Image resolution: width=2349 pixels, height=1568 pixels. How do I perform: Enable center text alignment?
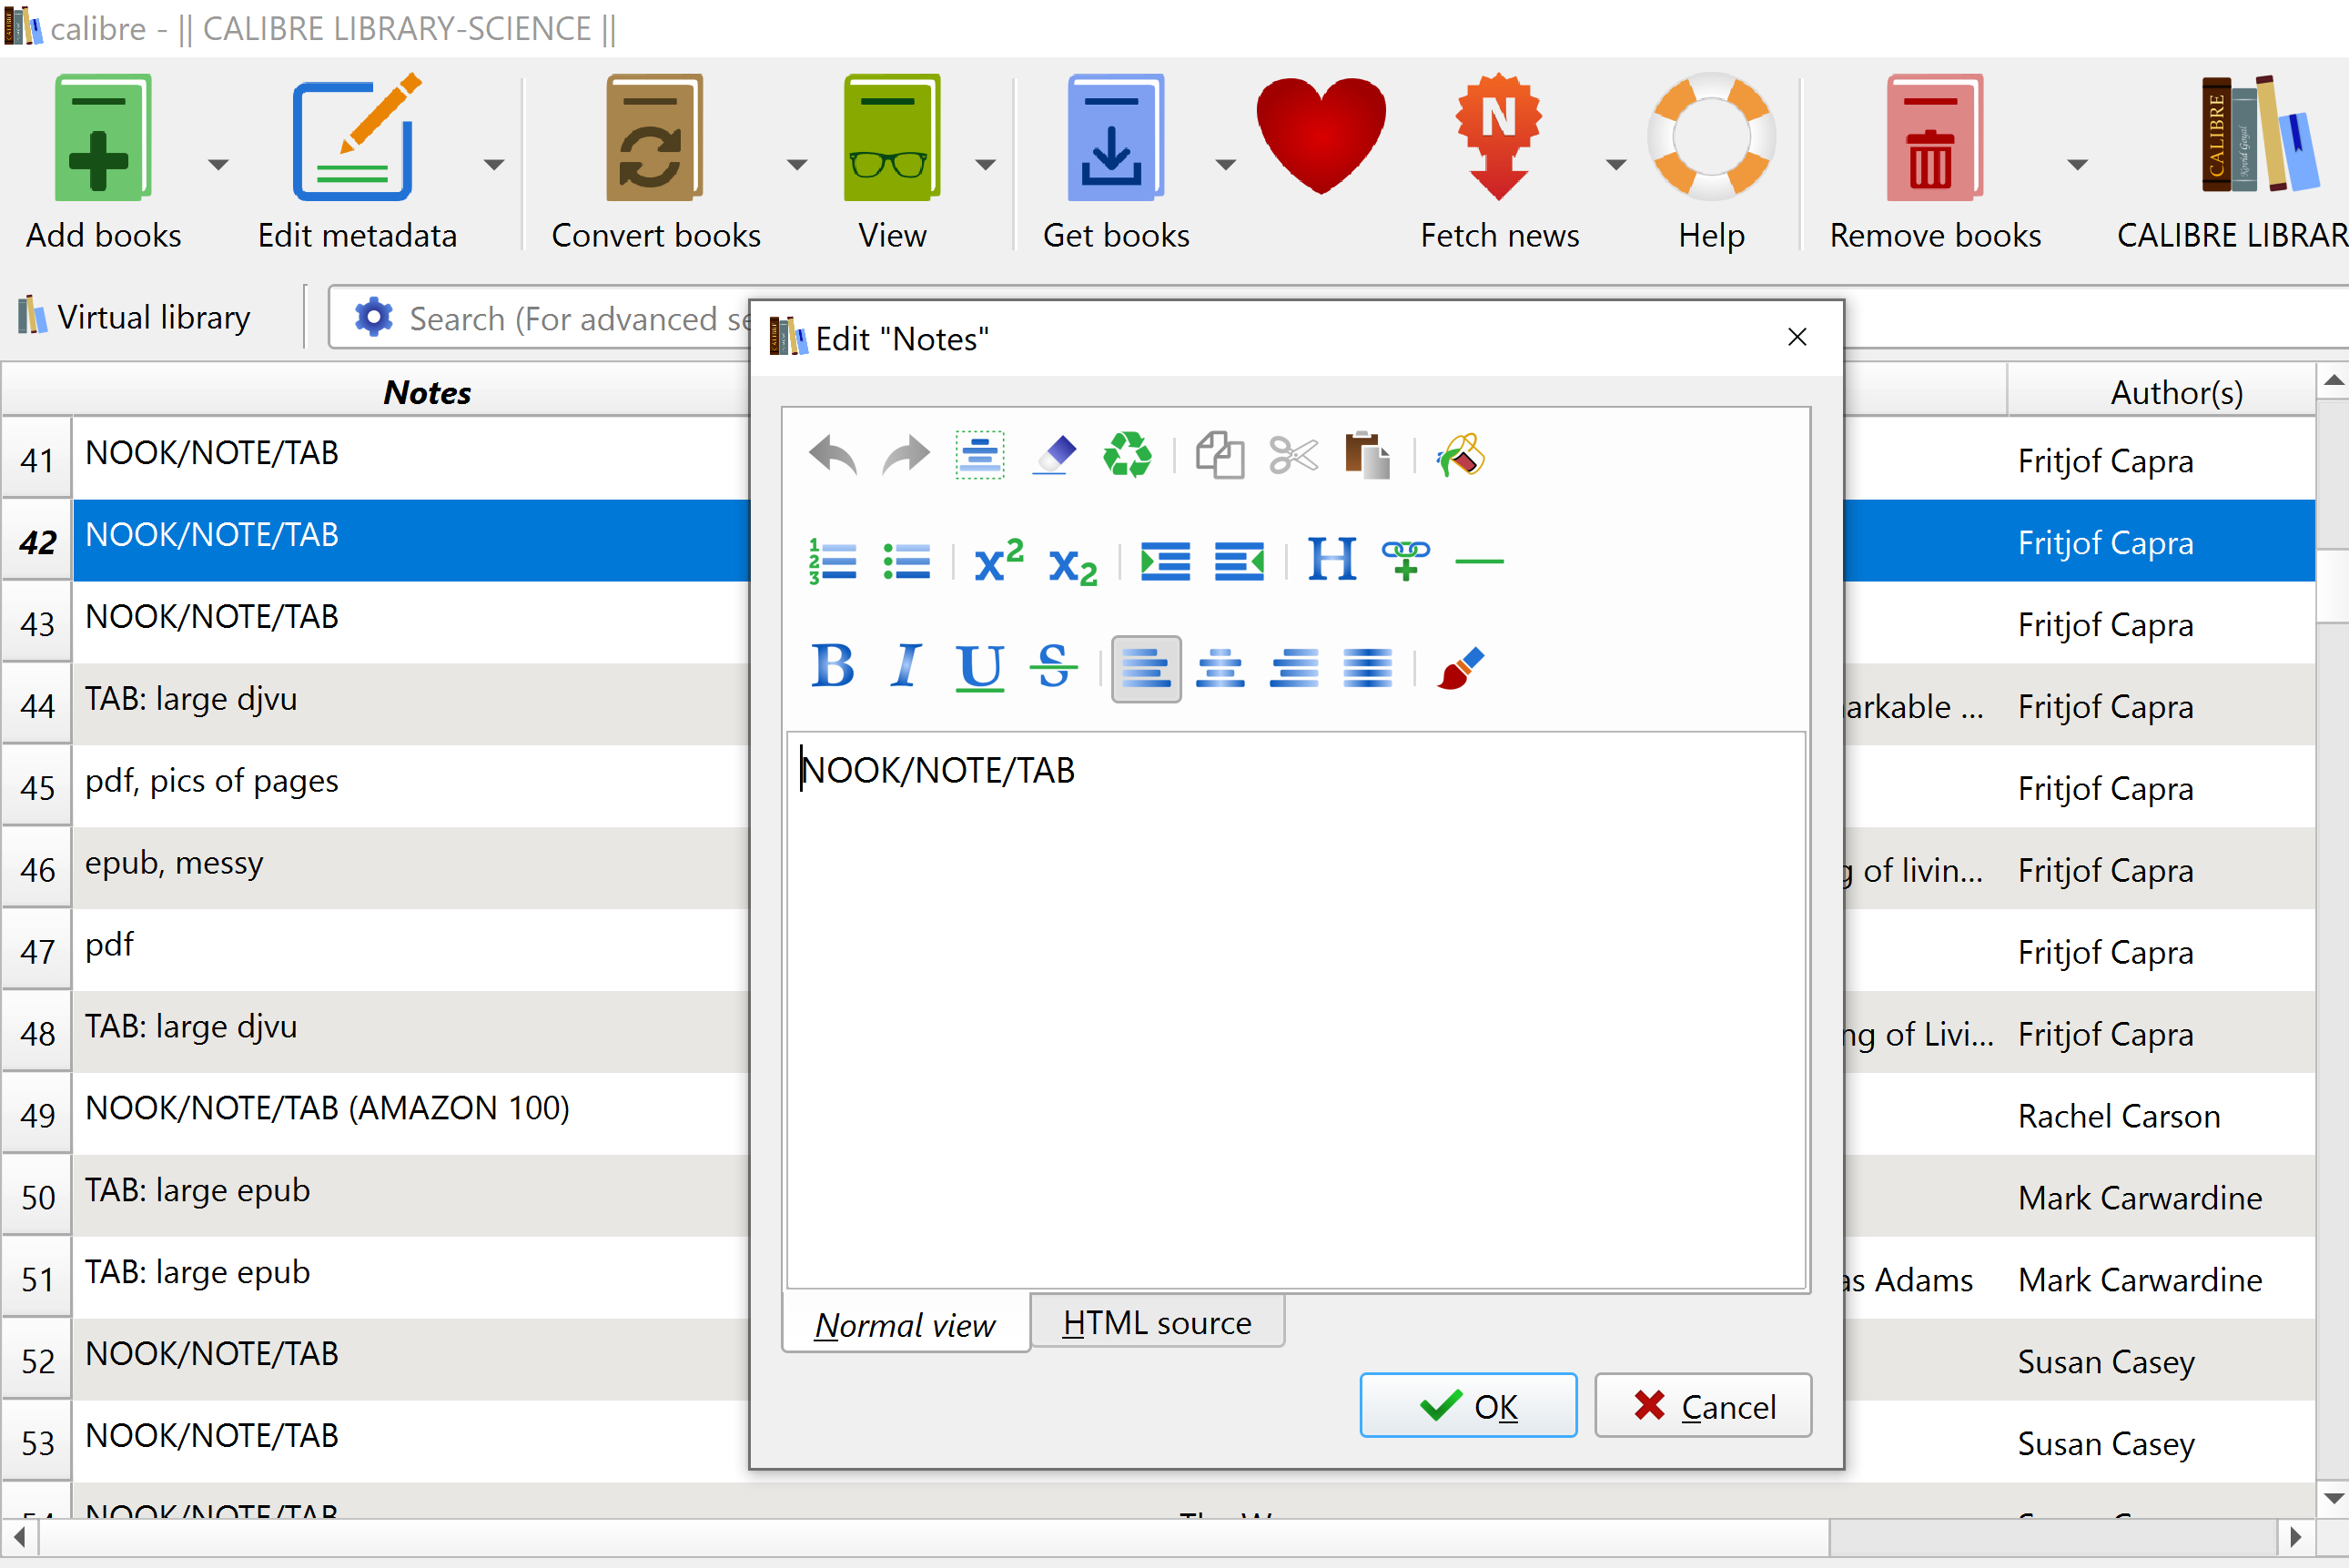(x=1220, y=668)
